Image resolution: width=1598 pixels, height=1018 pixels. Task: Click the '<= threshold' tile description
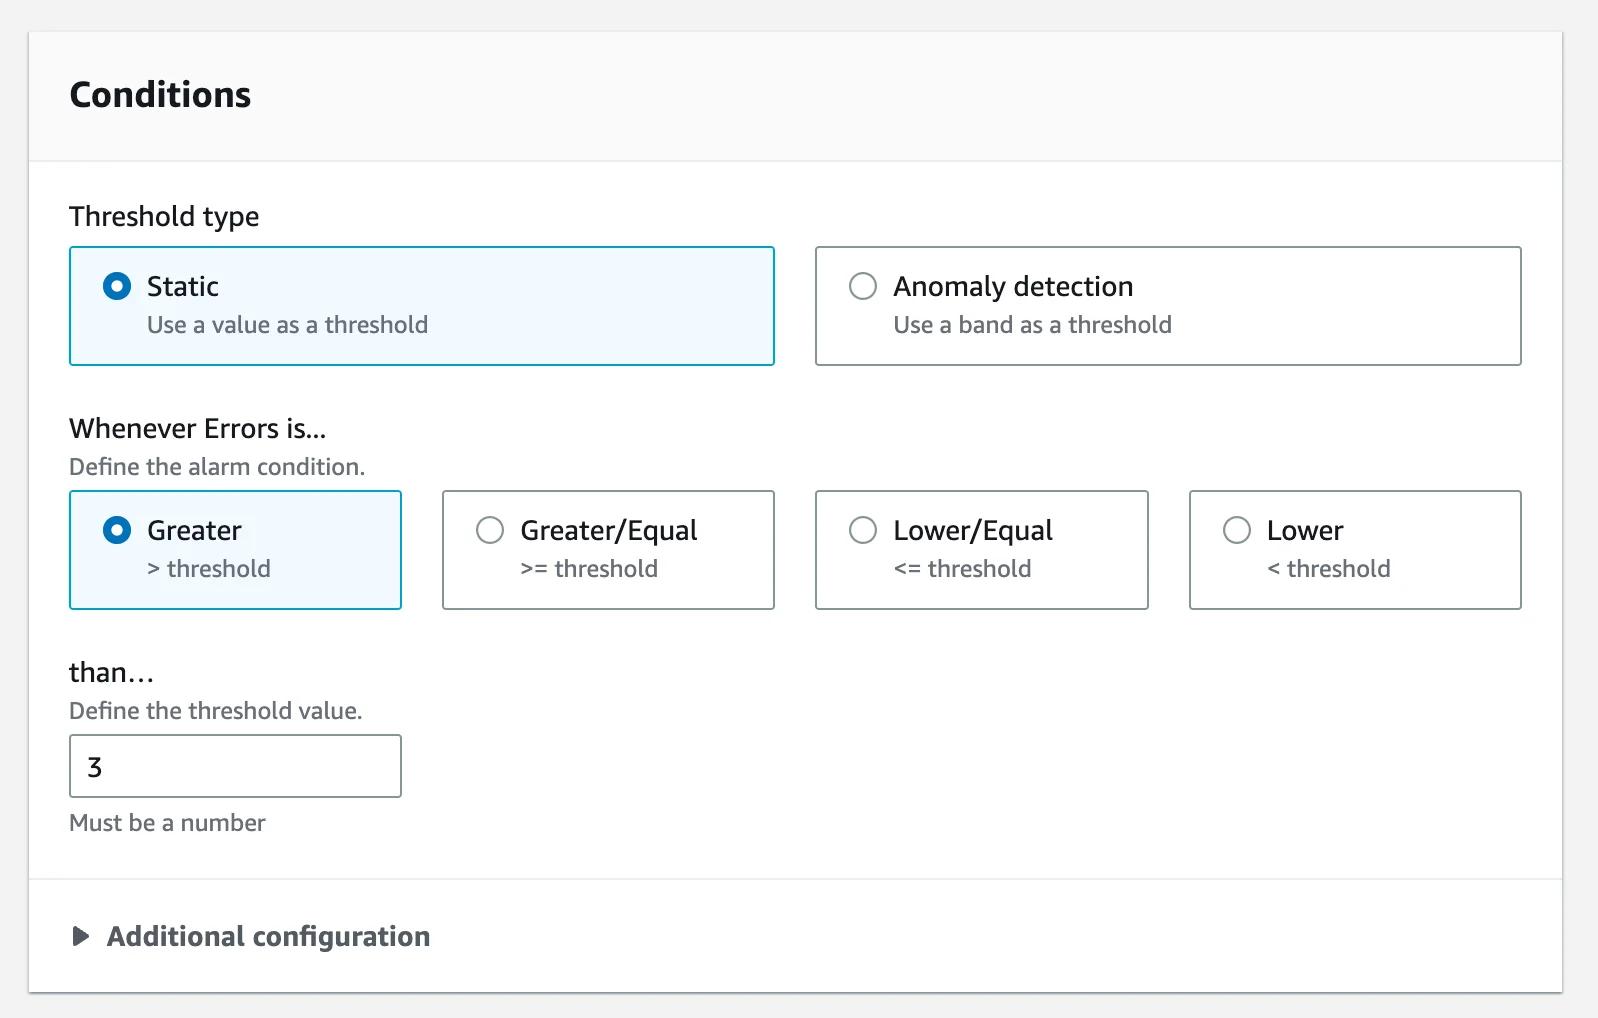point(961,569)
